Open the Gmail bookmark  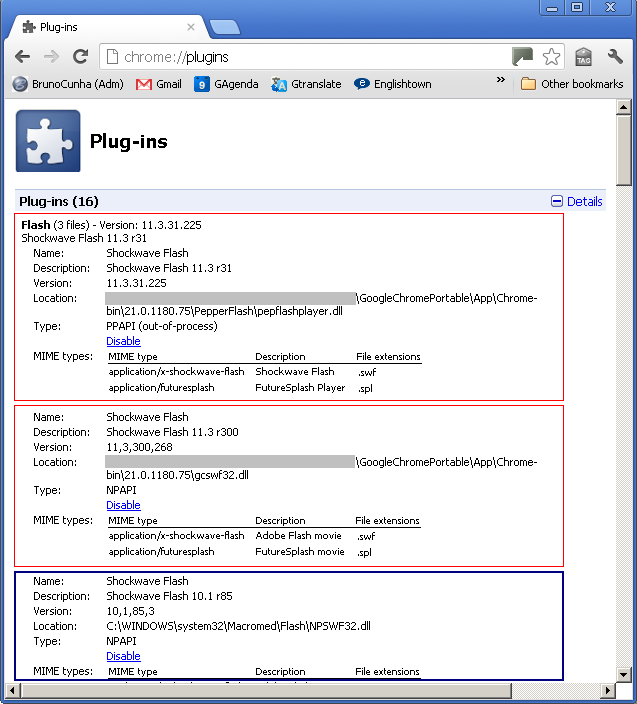[159, 84]
